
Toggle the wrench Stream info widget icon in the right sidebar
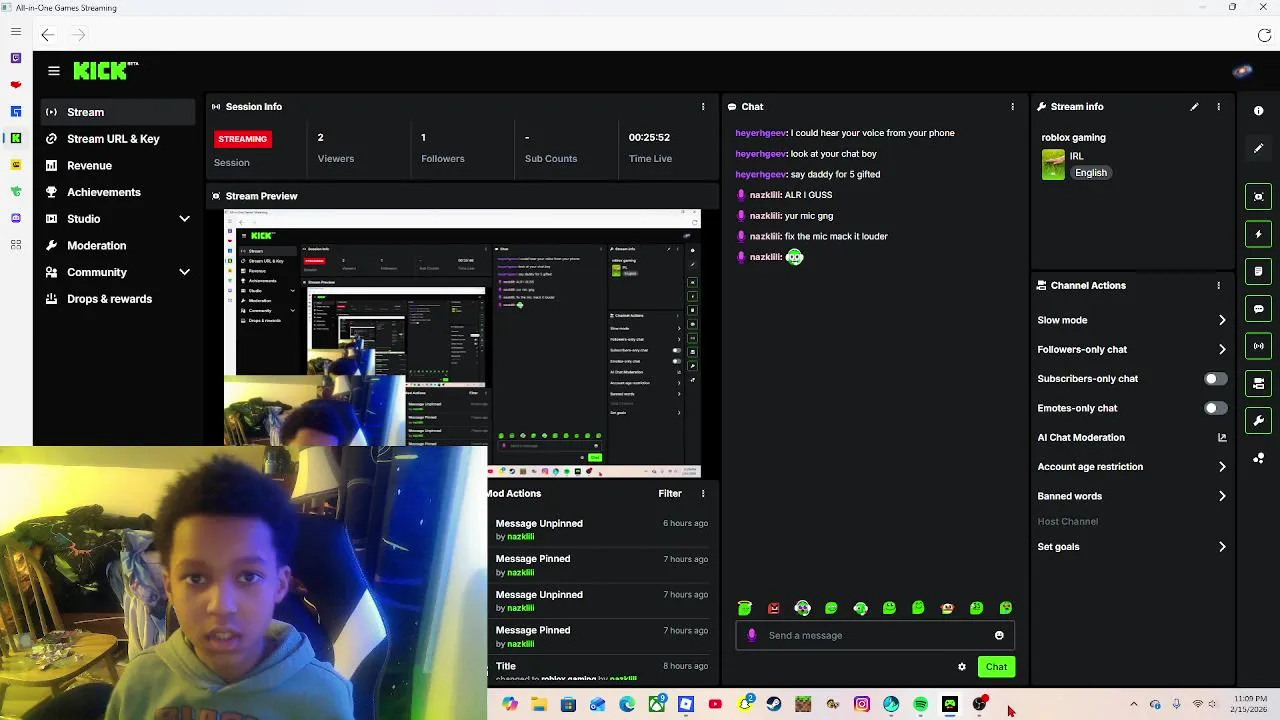pyautogui.click(x=1259, y=420)
